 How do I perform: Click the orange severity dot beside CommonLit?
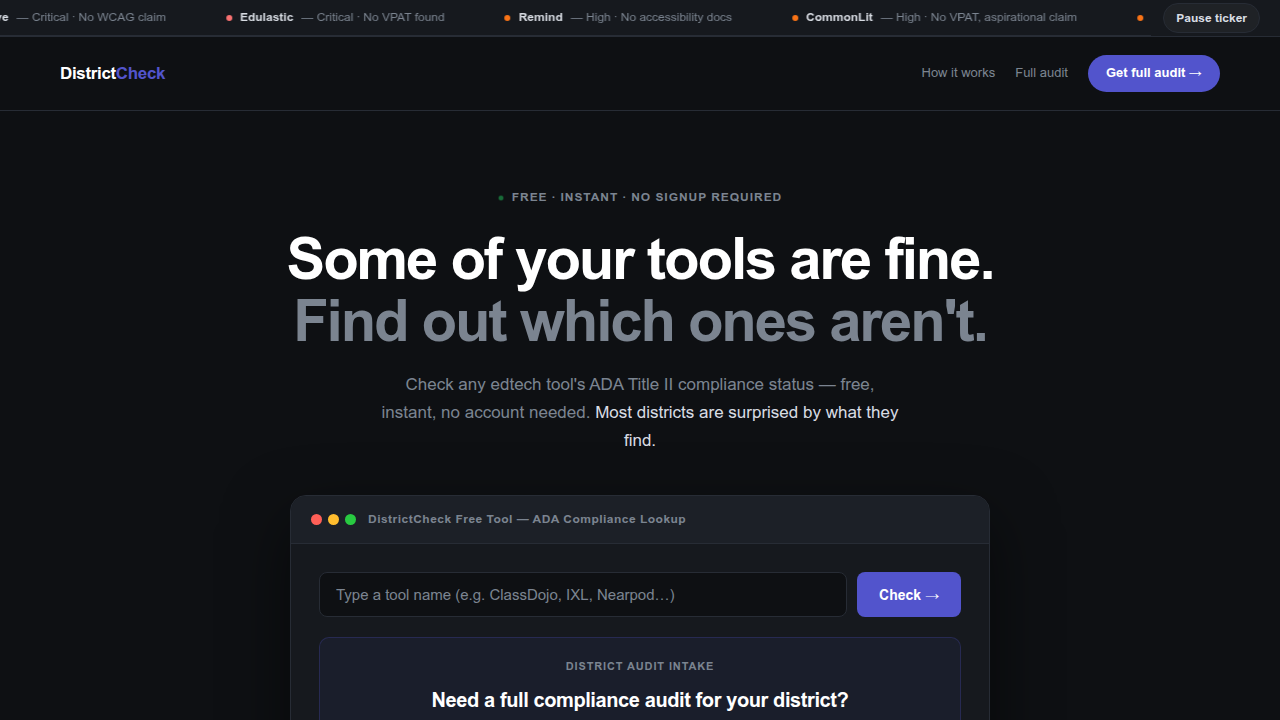[x=795, y=18]
